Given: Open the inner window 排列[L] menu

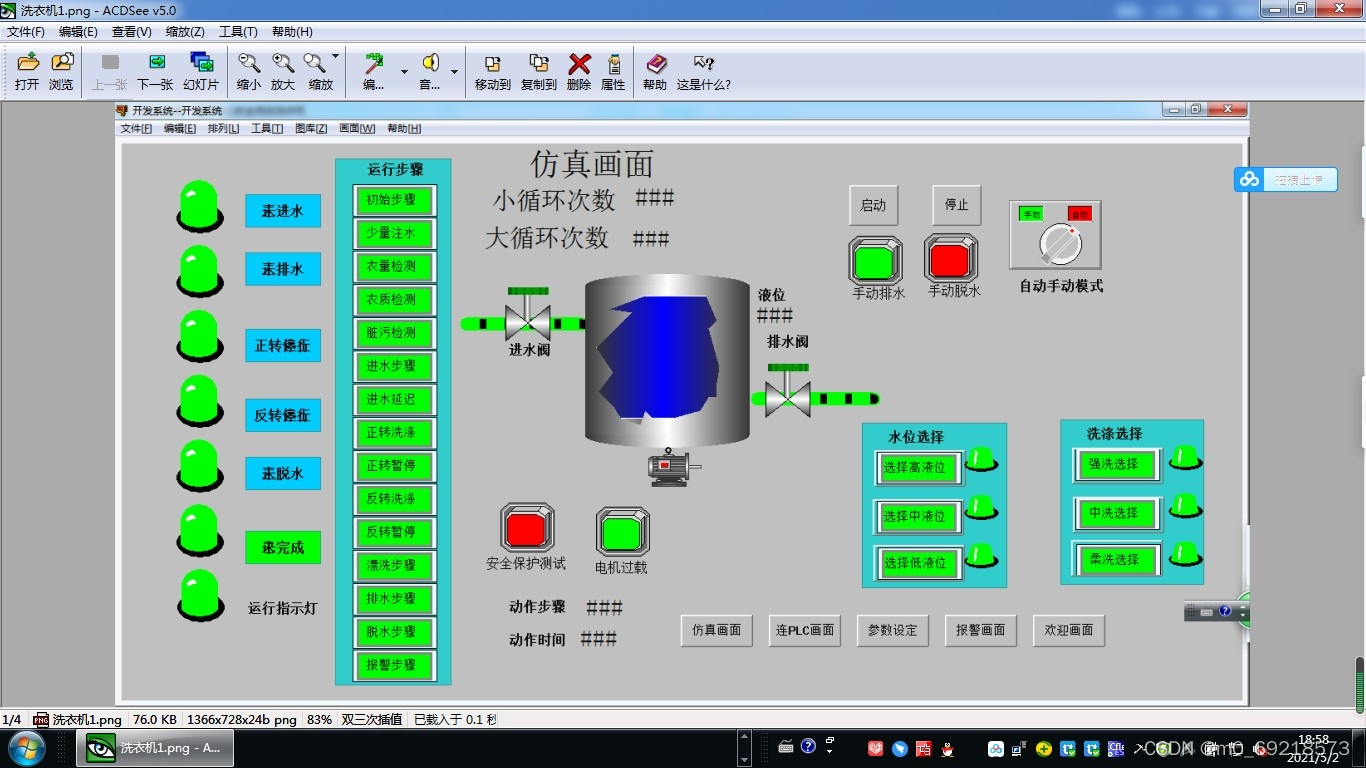Looking at the screenshot, I should tap(223, 129).
